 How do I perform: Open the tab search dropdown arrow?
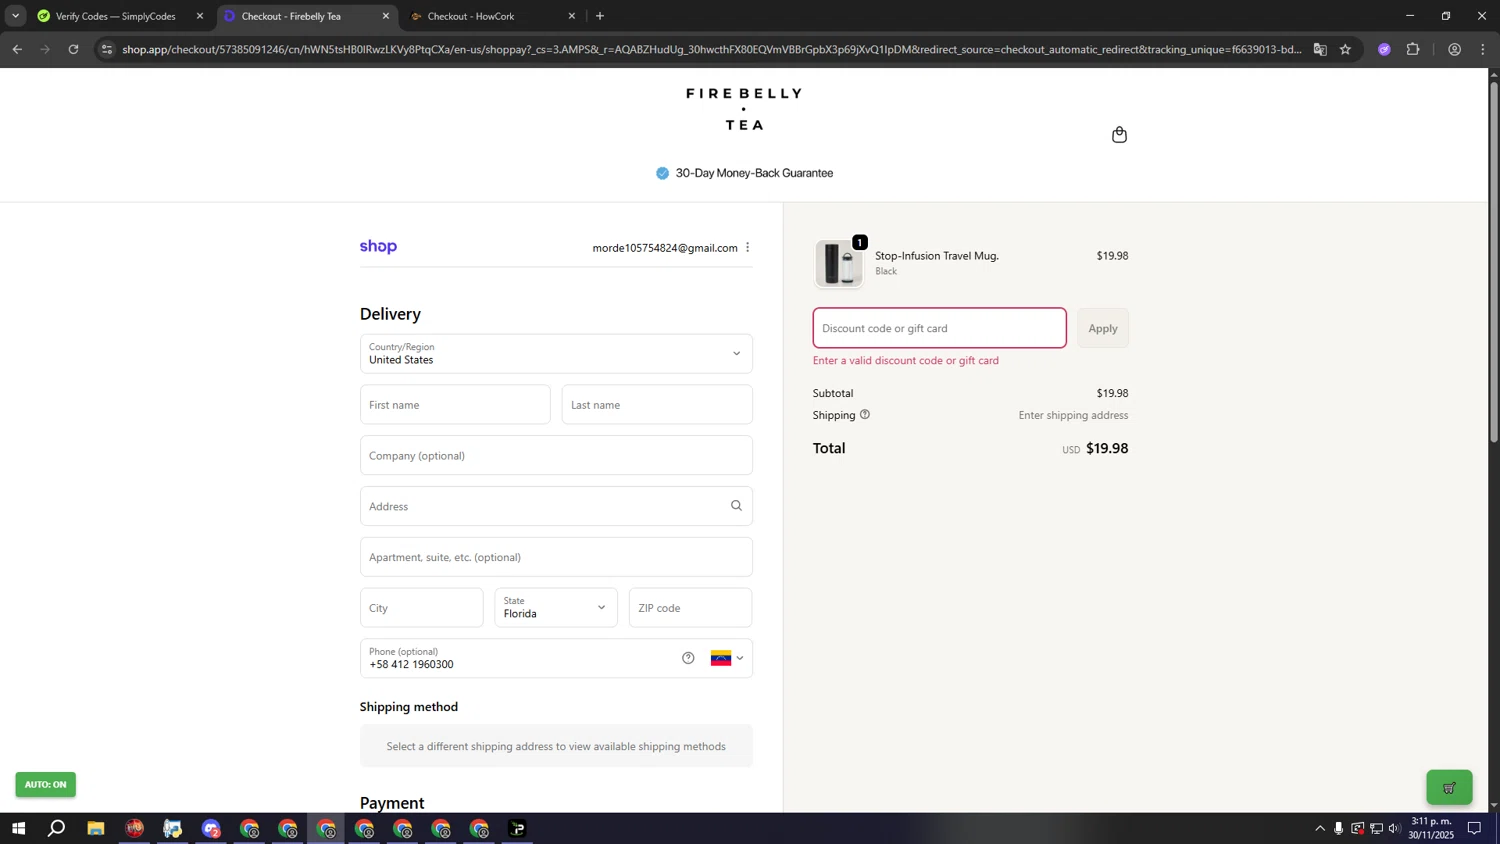pos(15,16)
